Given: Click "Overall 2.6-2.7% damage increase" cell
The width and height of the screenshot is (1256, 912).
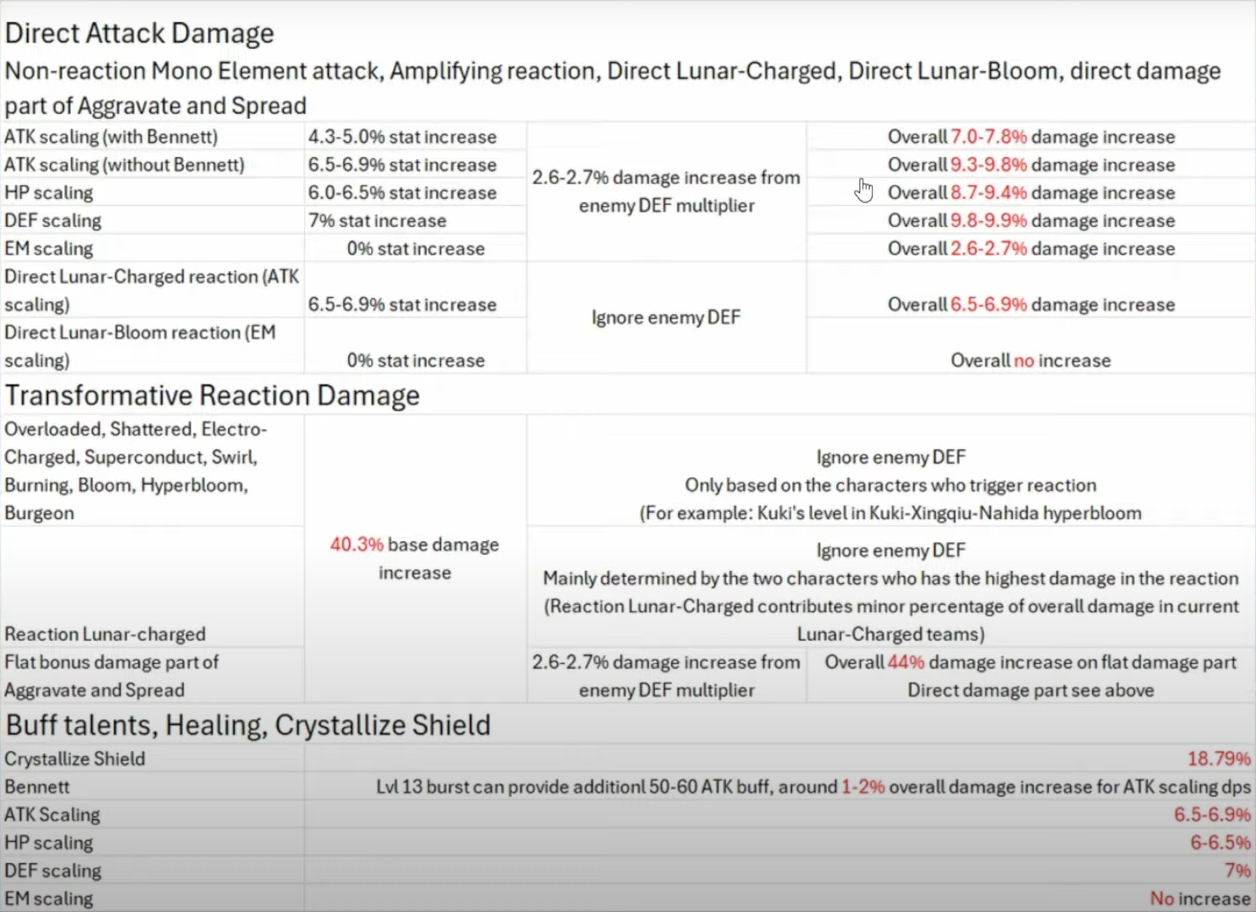Looking at the screenshot, I should (1031, 249).
